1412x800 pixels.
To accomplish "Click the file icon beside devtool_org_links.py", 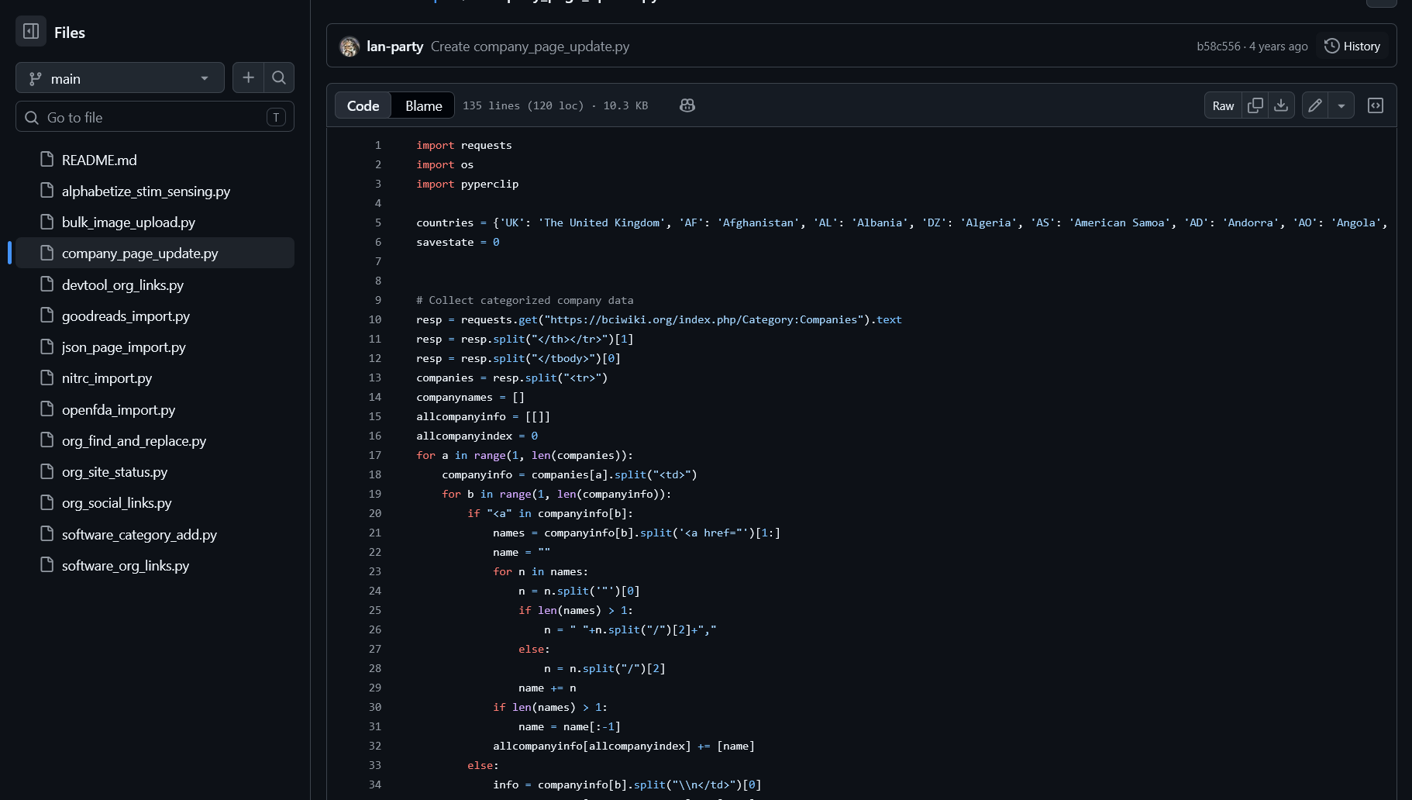I will pyautogui.click(x=46, y=284).
